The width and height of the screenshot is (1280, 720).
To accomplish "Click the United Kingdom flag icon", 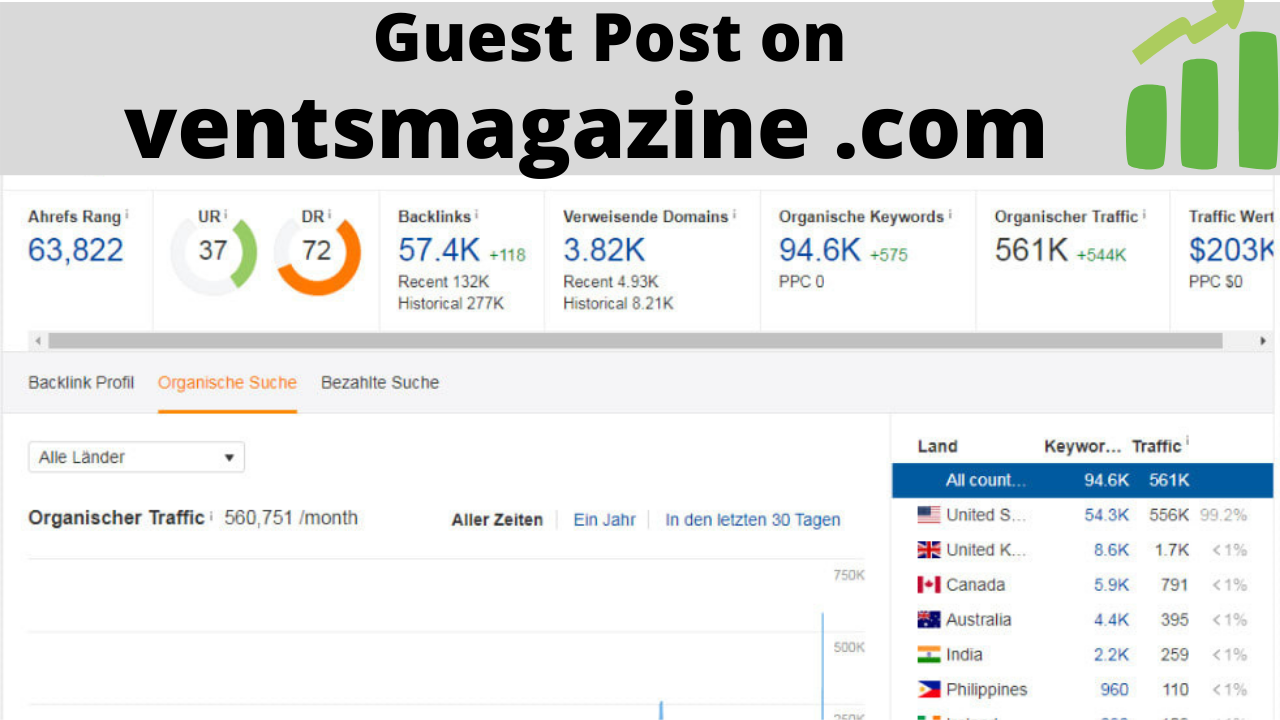I will (930, 549).
